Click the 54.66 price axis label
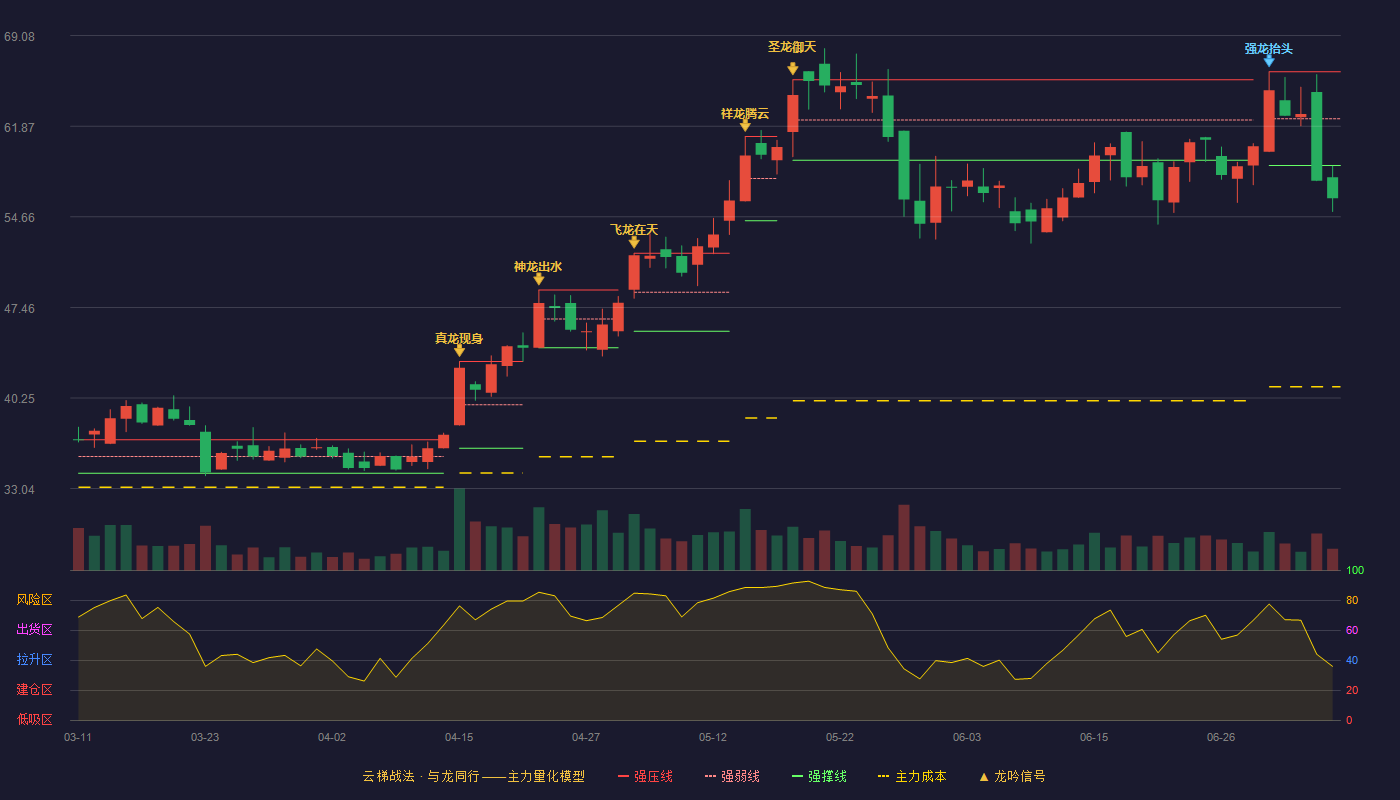 19,218
